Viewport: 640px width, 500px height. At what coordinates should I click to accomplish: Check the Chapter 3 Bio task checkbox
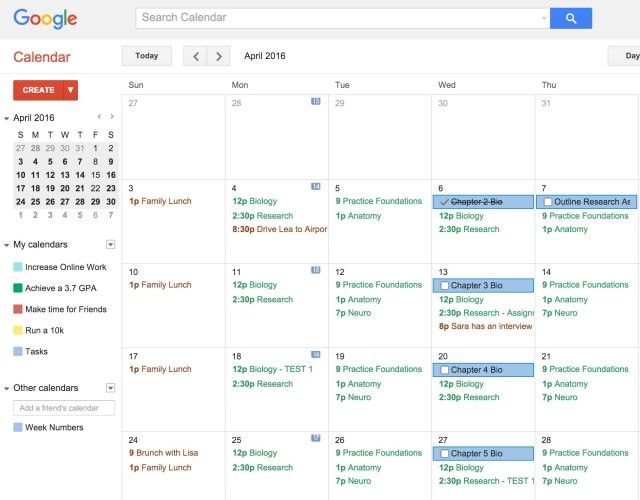tap(444, 286)
